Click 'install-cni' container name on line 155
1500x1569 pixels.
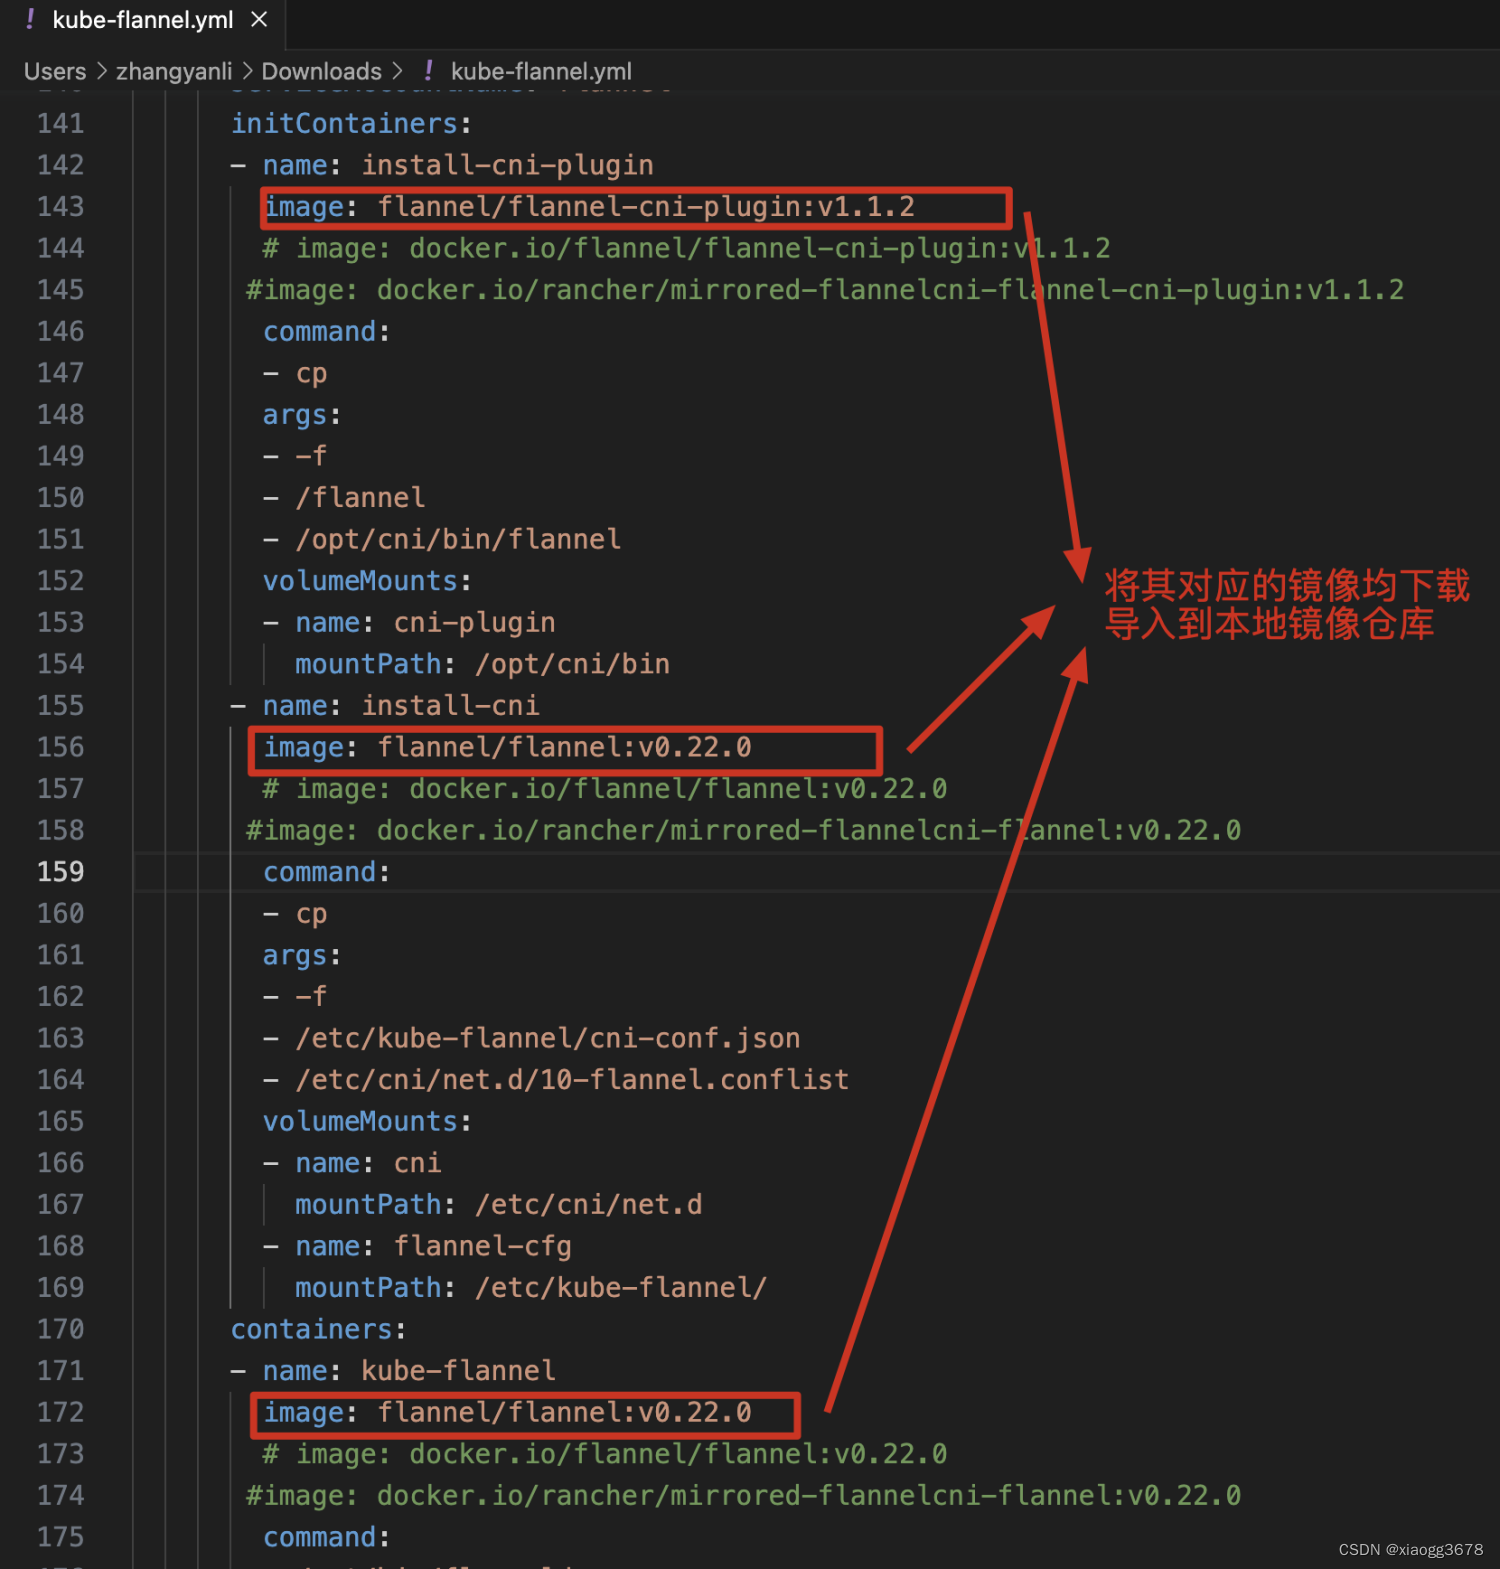[x=450, y=706]
